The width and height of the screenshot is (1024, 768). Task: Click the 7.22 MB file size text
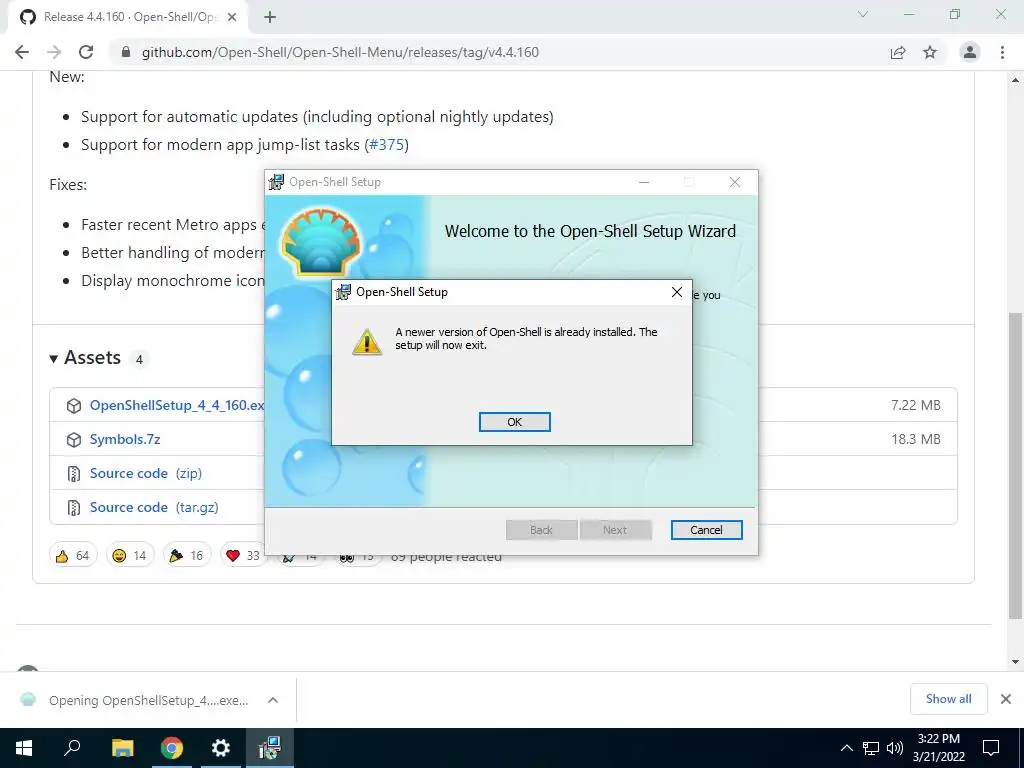point(916,405)
